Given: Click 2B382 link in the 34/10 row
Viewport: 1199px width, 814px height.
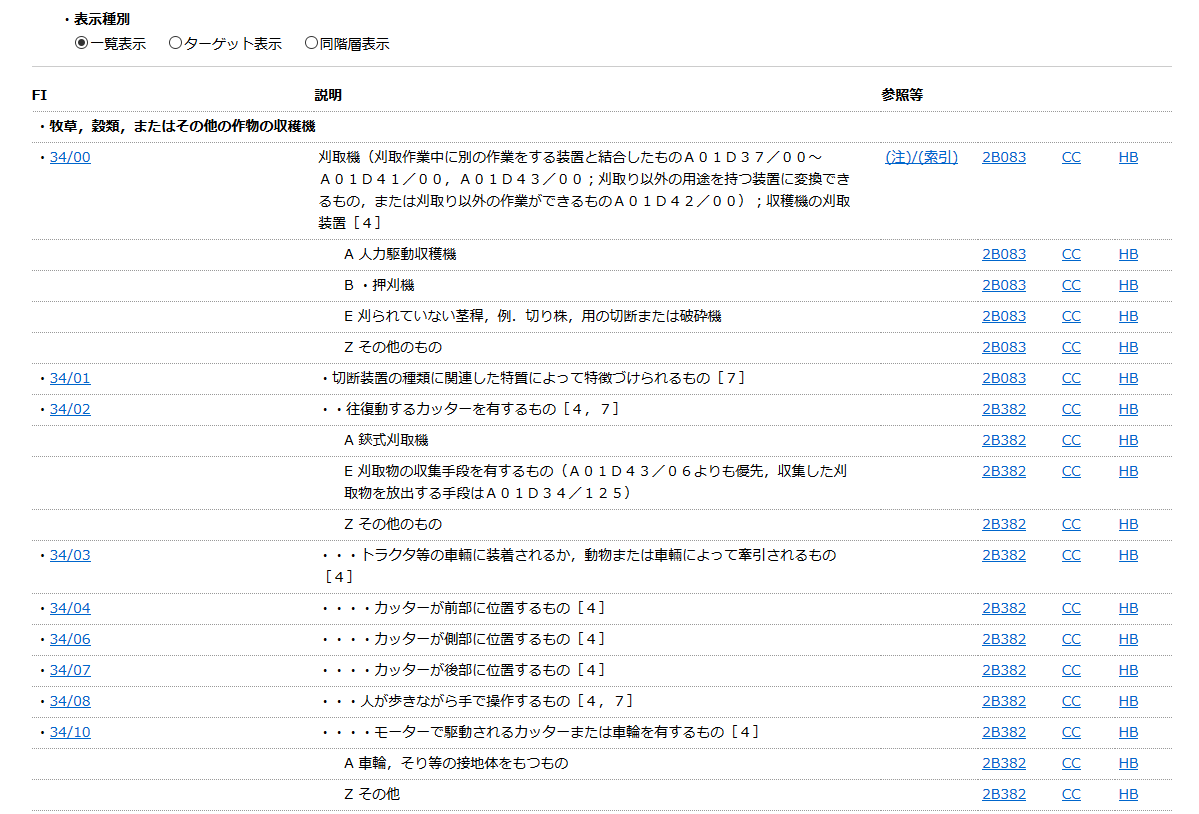Looking at the screenshot, I should pyautogui.click(x=1004, y=731).
